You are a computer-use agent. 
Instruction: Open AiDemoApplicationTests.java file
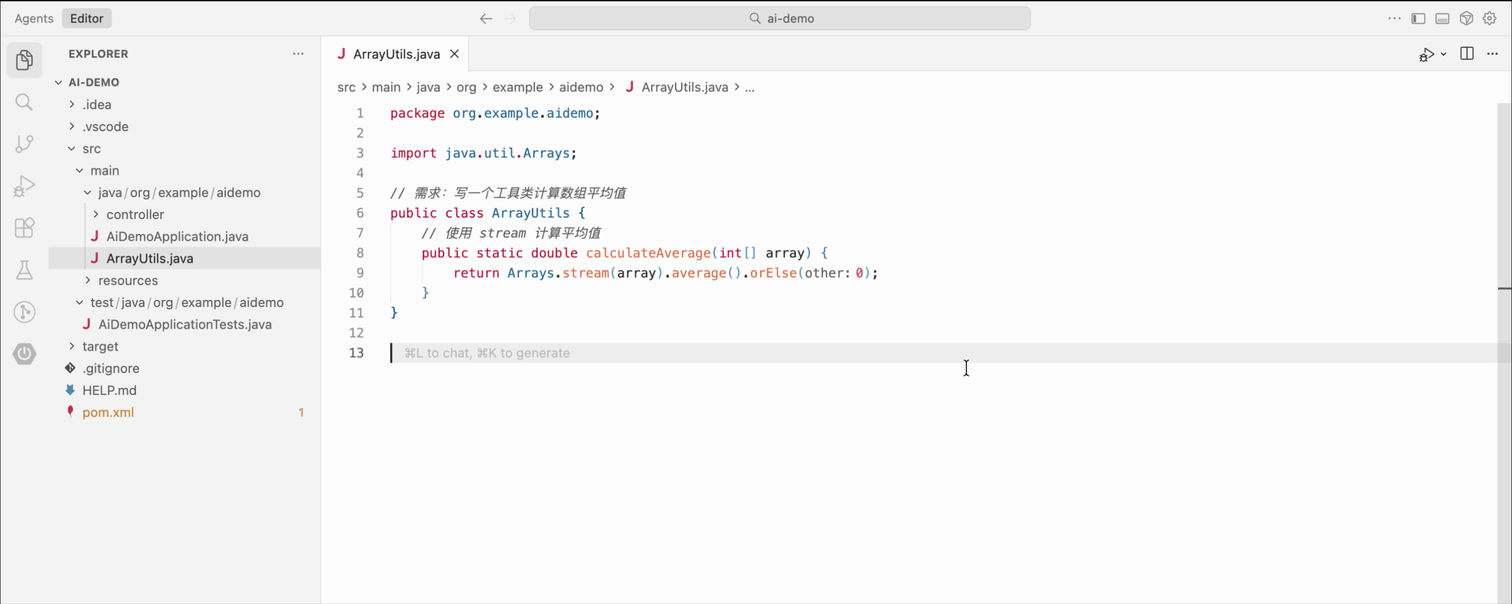(x=184, y=324)
